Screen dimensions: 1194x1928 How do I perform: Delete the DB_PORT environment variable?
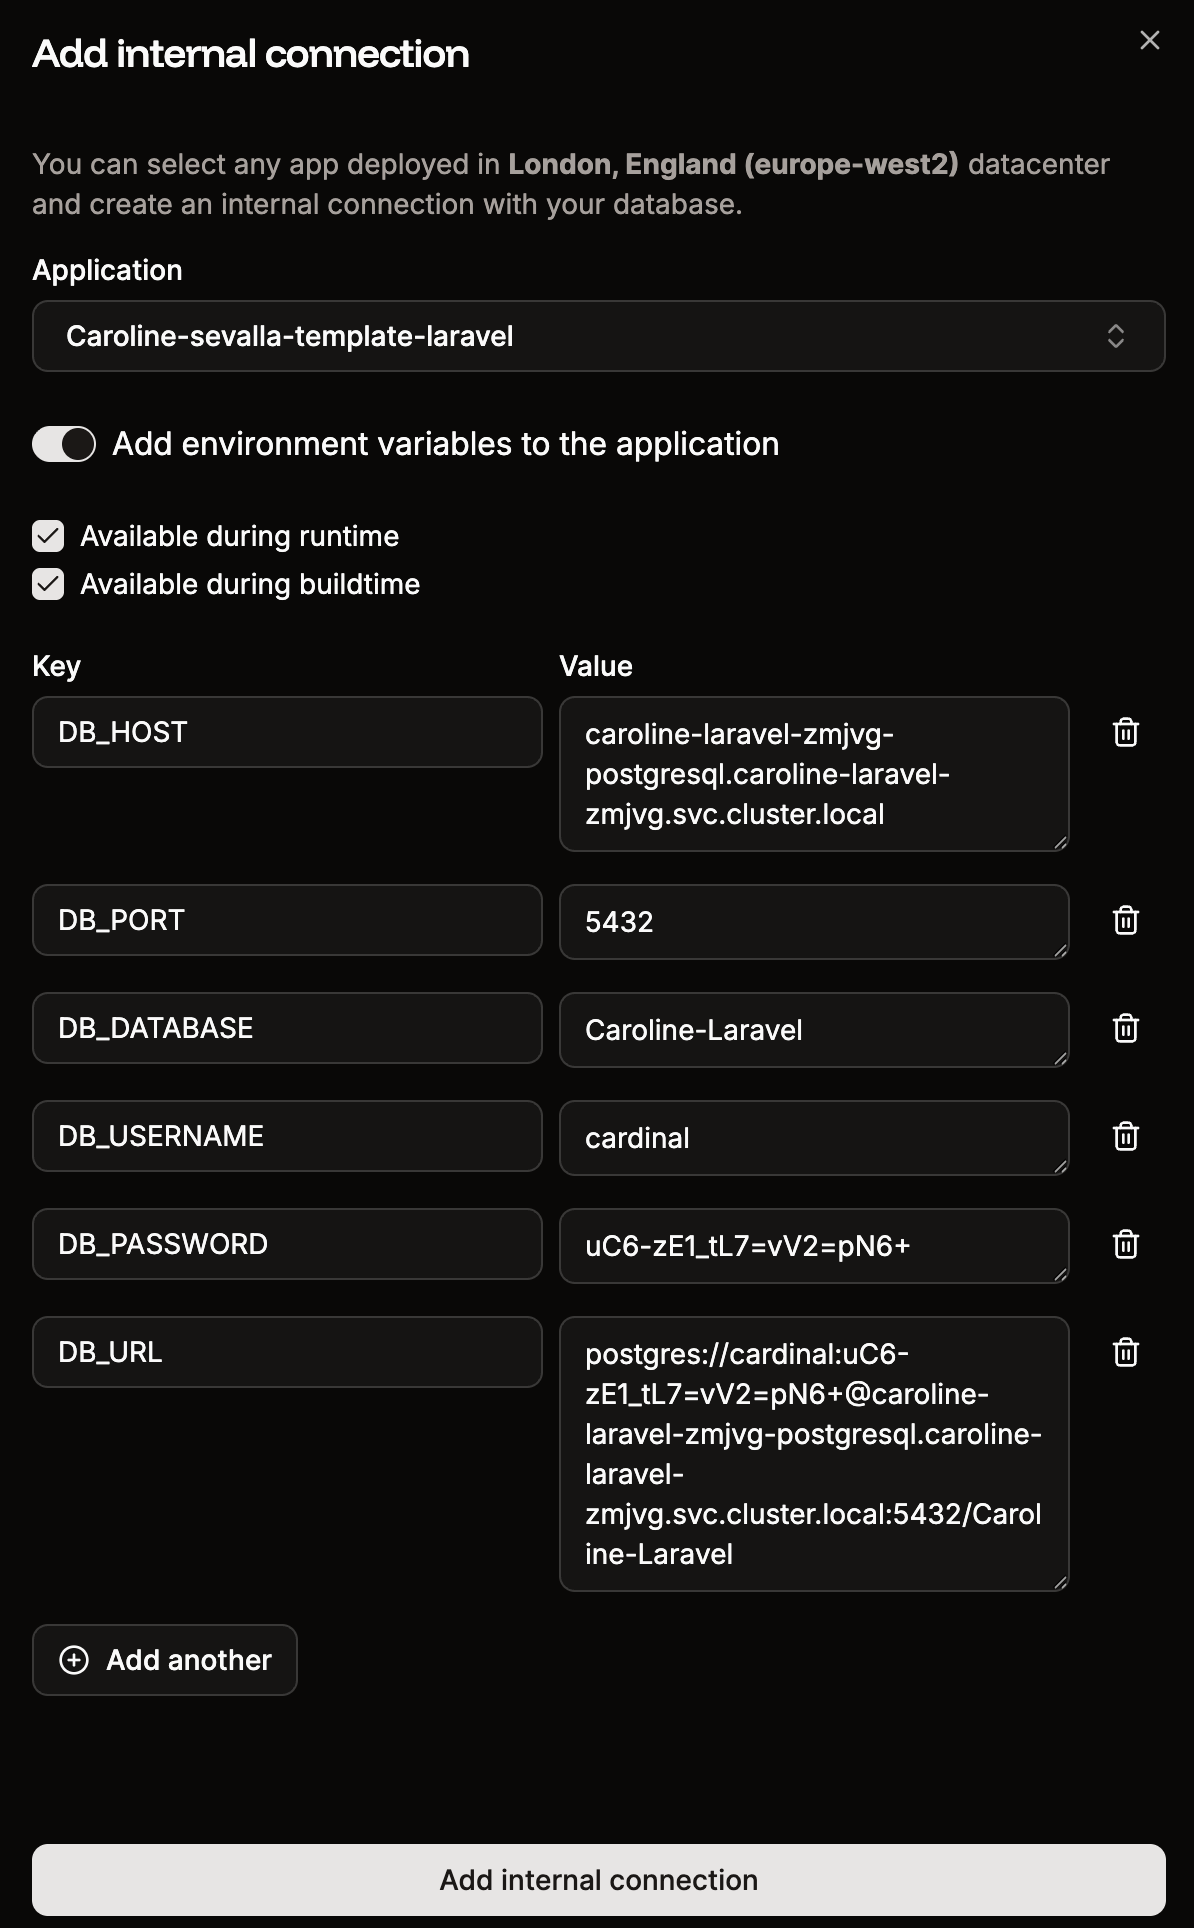[x=1126, y=921]
